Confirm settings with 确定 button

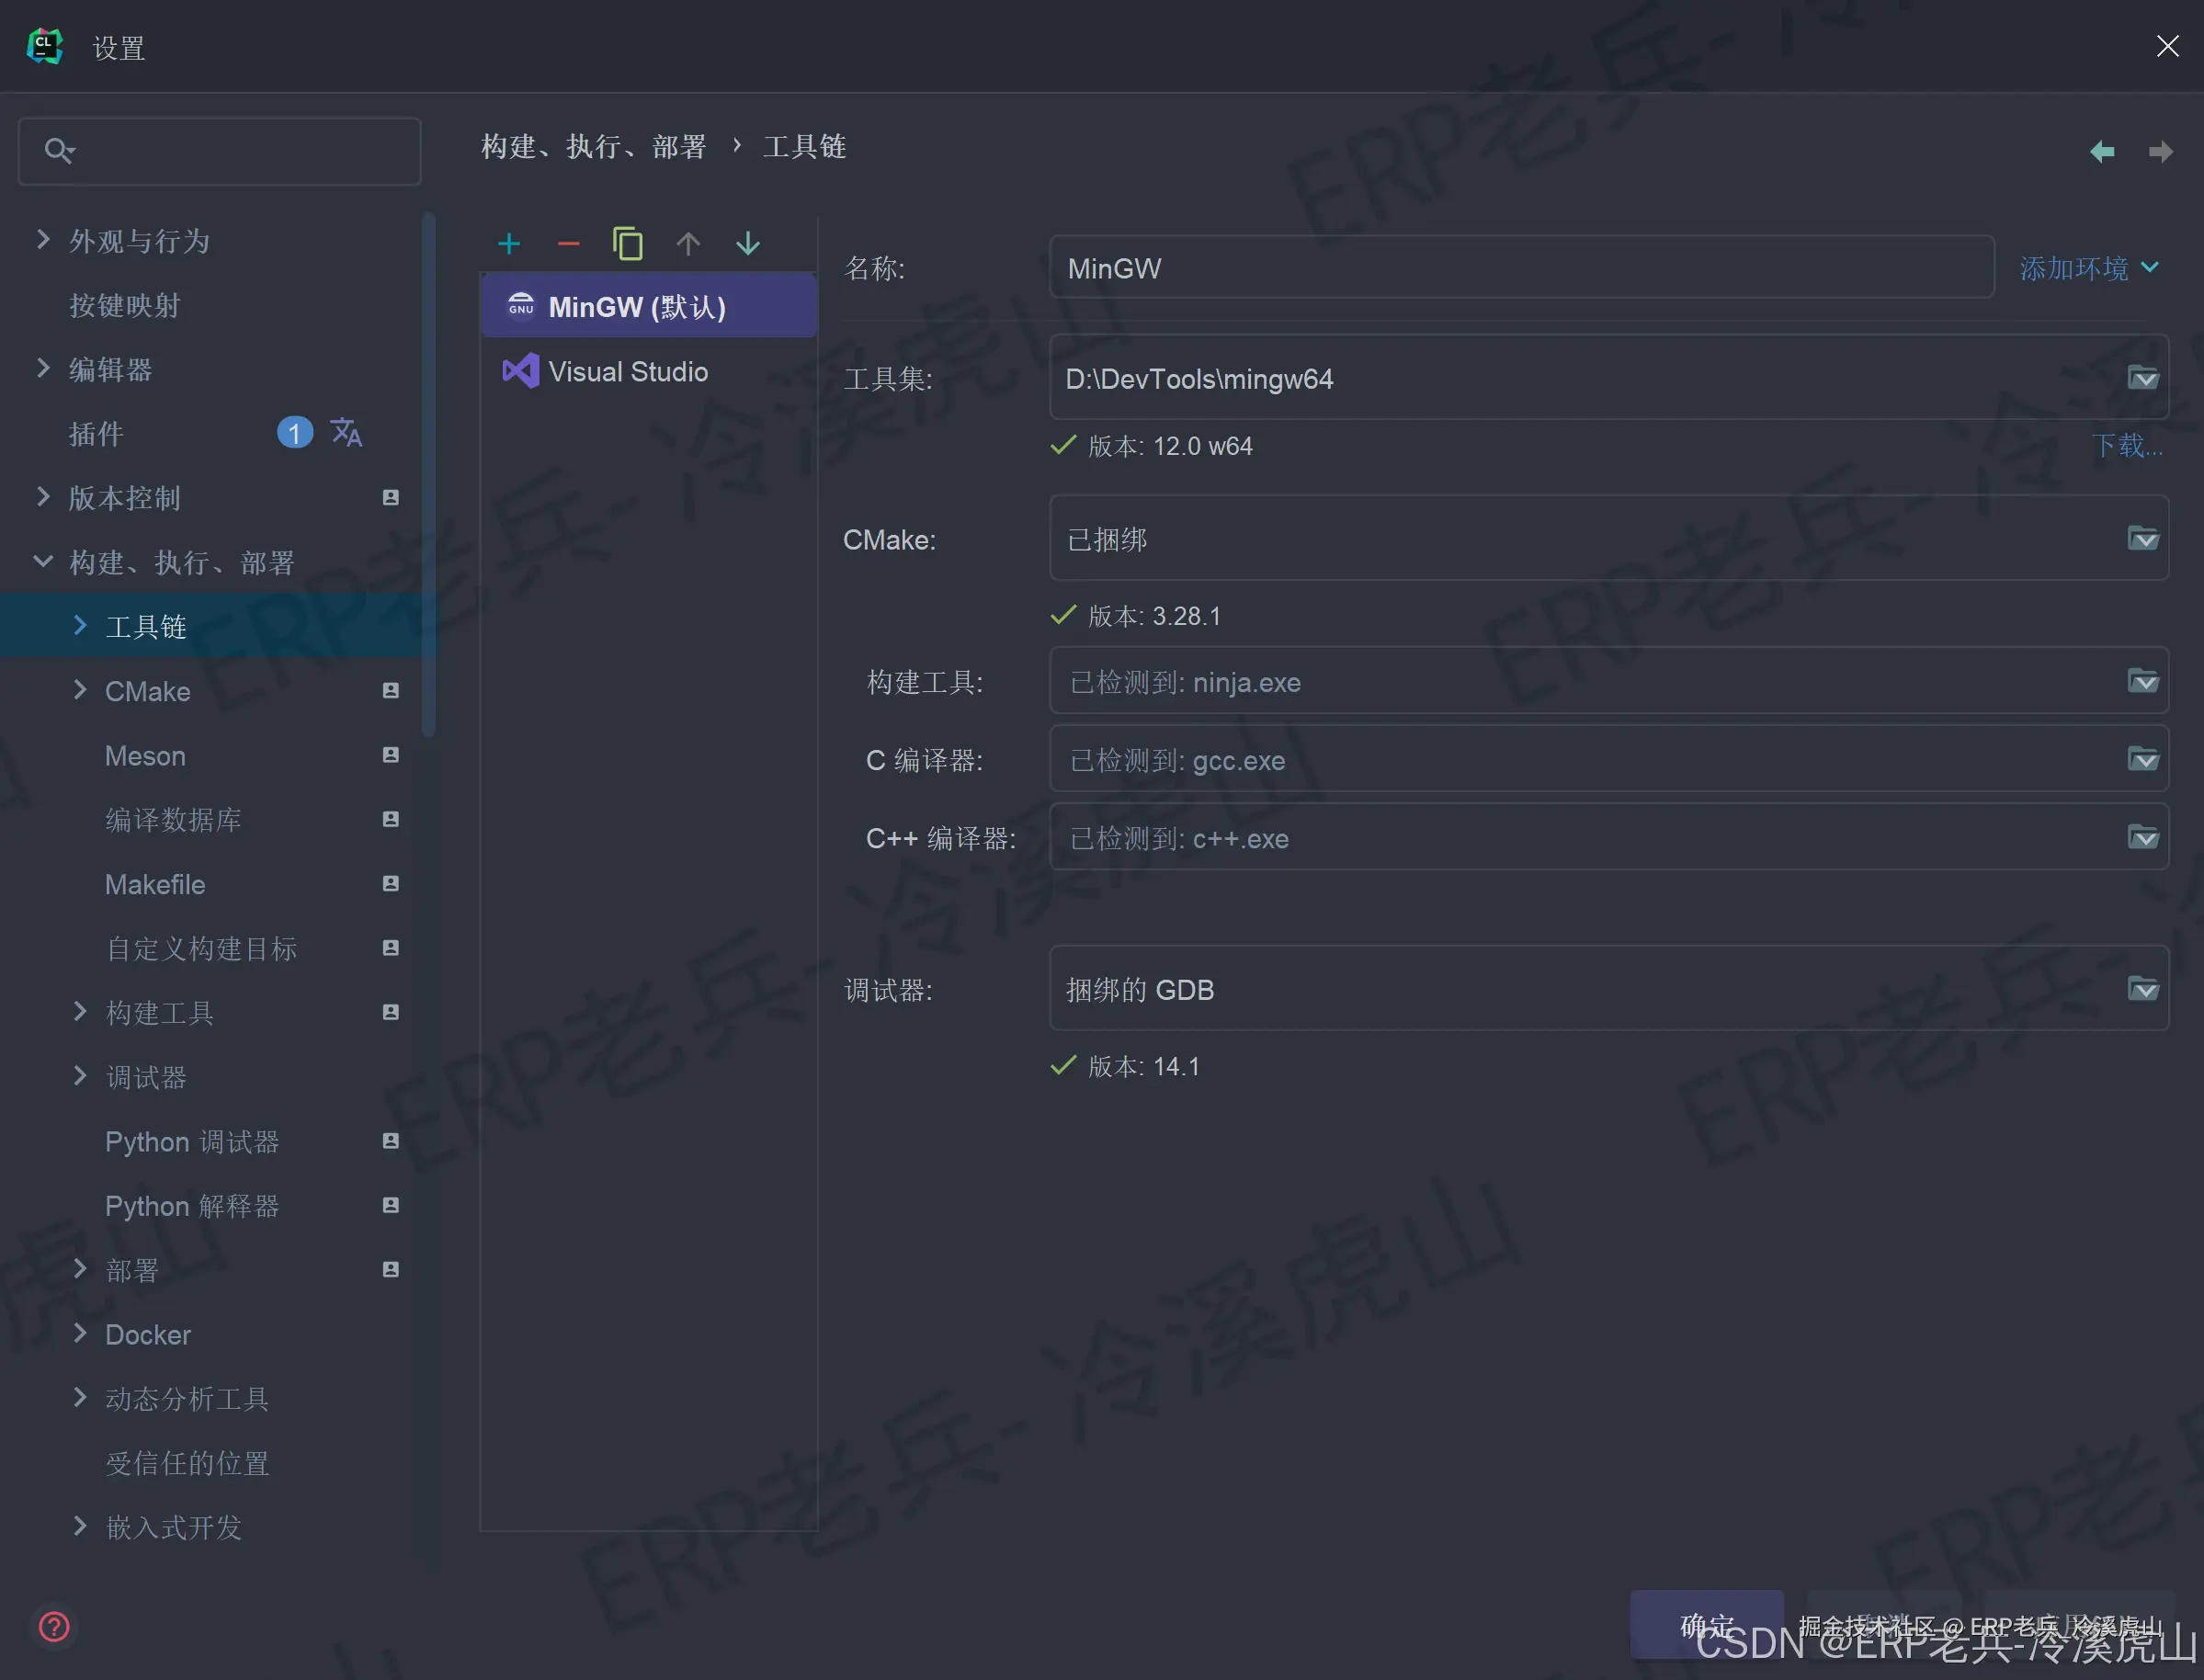1706,1626
